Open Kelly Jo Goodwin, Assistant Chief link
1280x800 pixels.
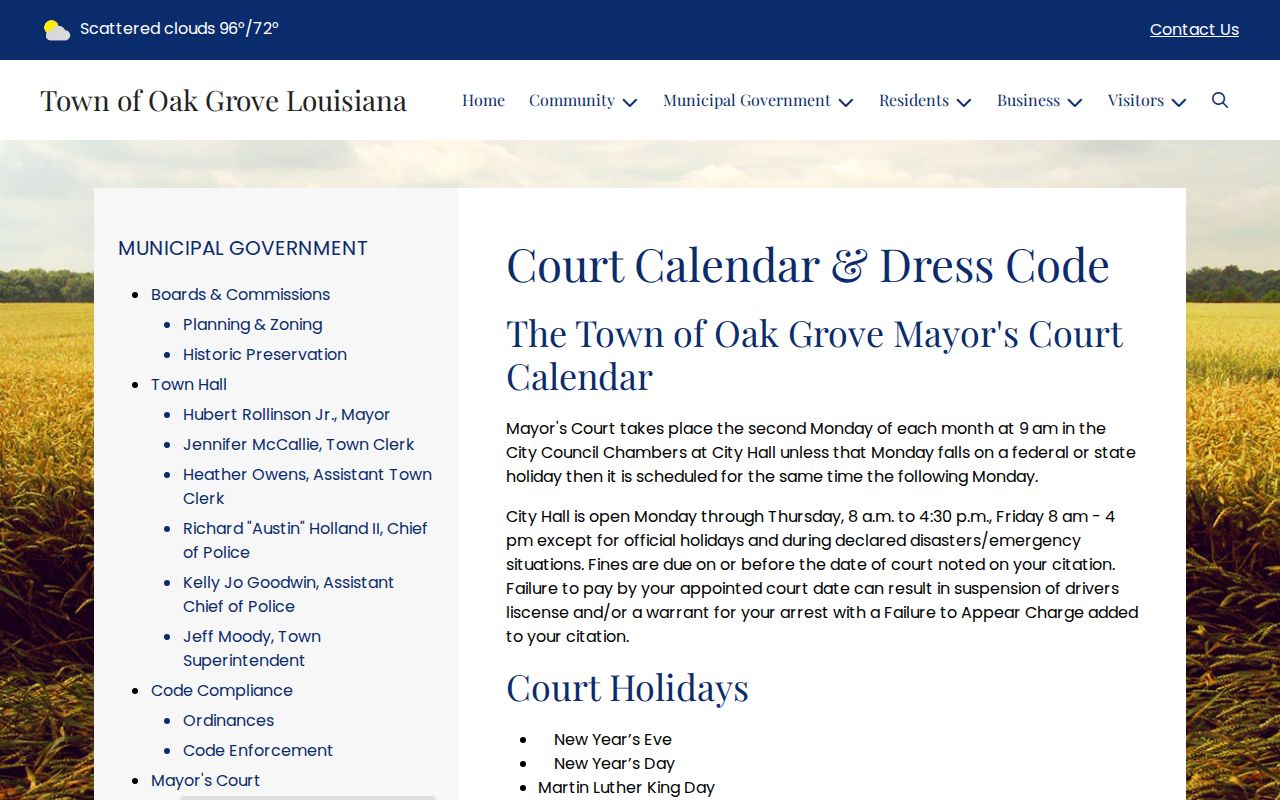point(288,594)
